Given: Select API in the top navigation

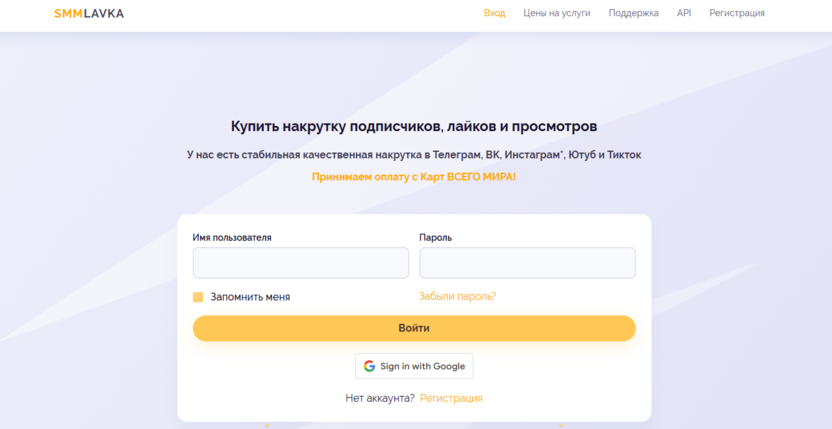Looking at the screenshot, I should pos(684,13).
